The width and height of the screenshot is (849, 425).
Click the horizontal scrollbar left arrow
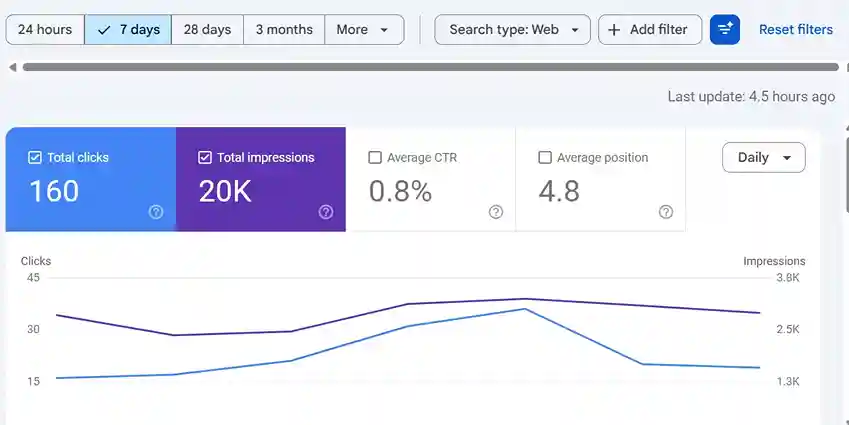click(12, 67)
